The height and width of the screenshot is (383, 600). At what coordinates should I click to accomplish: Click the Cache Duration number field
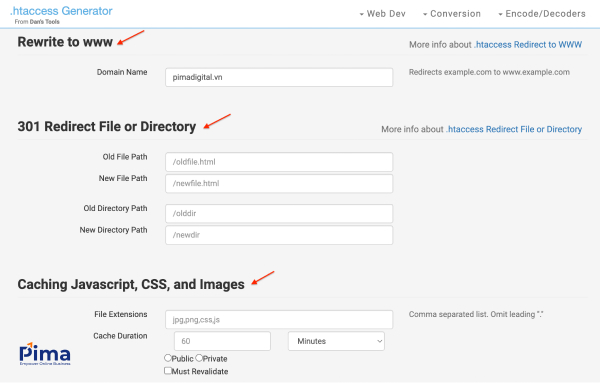222,341
